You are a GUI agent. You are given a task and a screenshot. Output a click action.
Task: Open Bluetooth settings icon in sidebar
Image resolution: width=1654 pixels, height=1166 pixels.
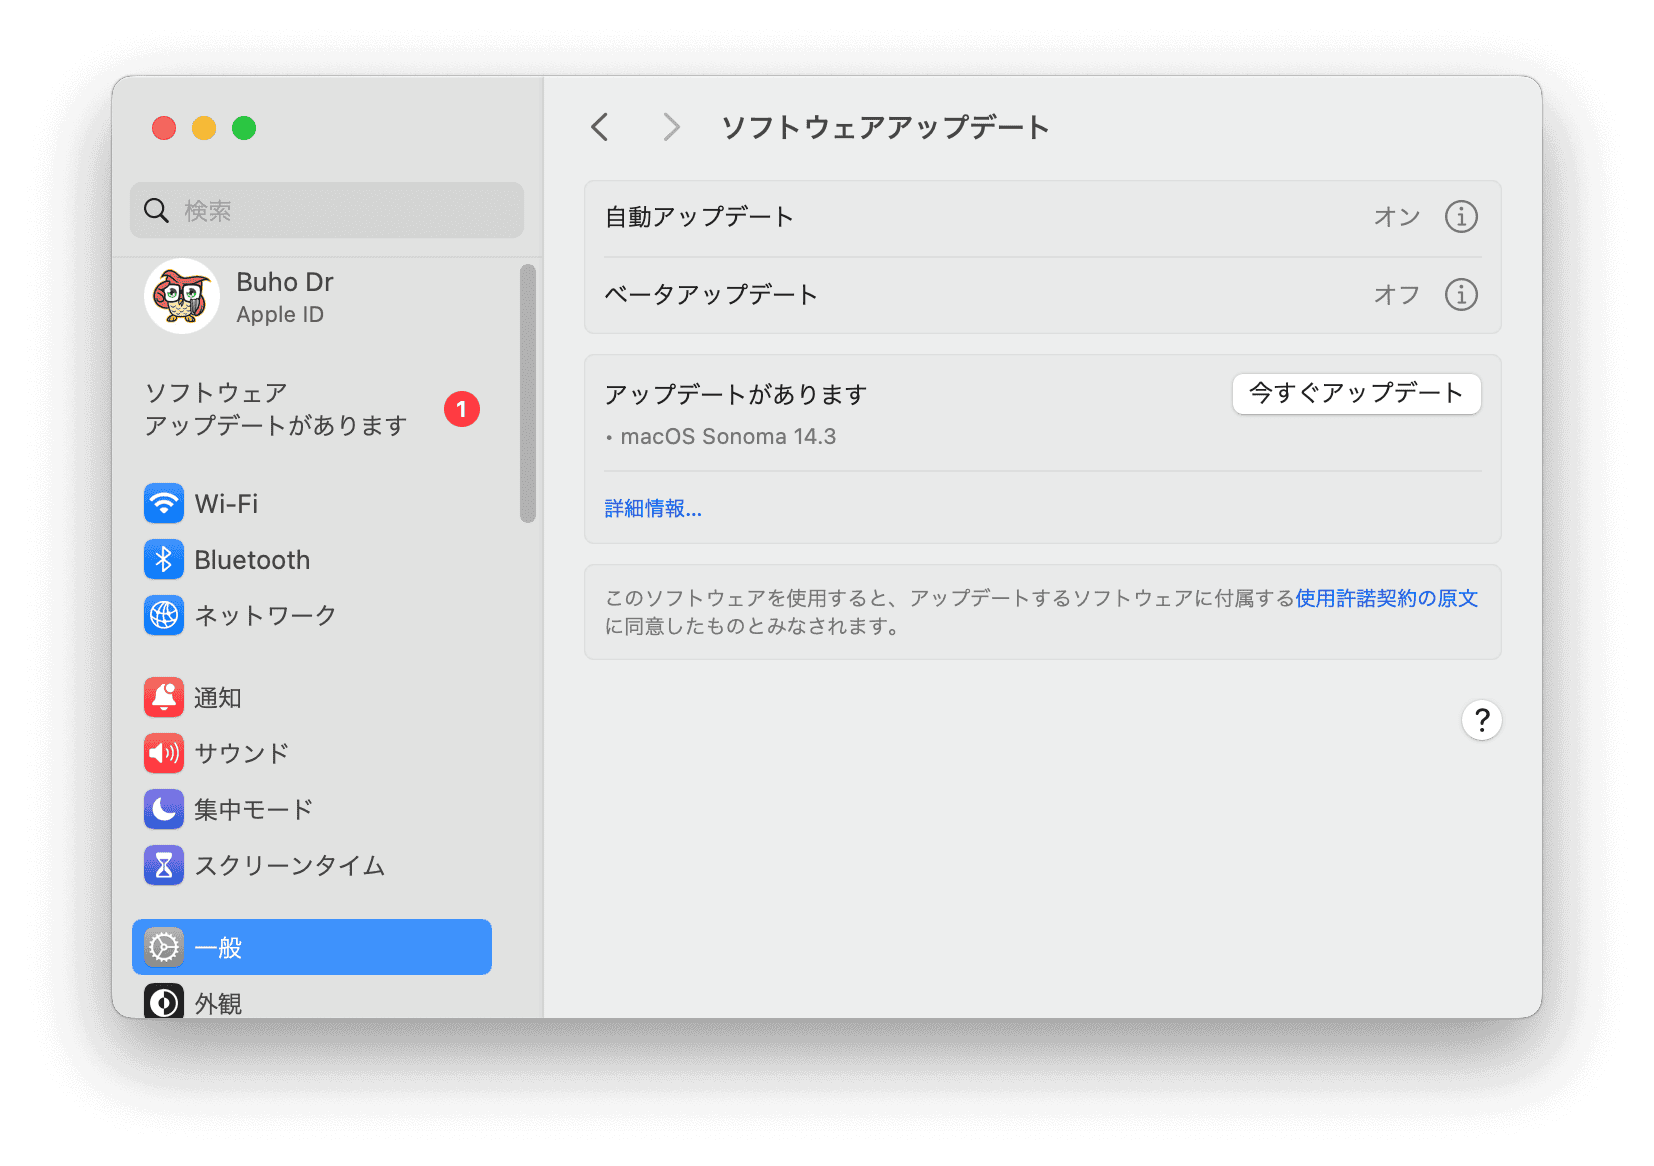164,559
